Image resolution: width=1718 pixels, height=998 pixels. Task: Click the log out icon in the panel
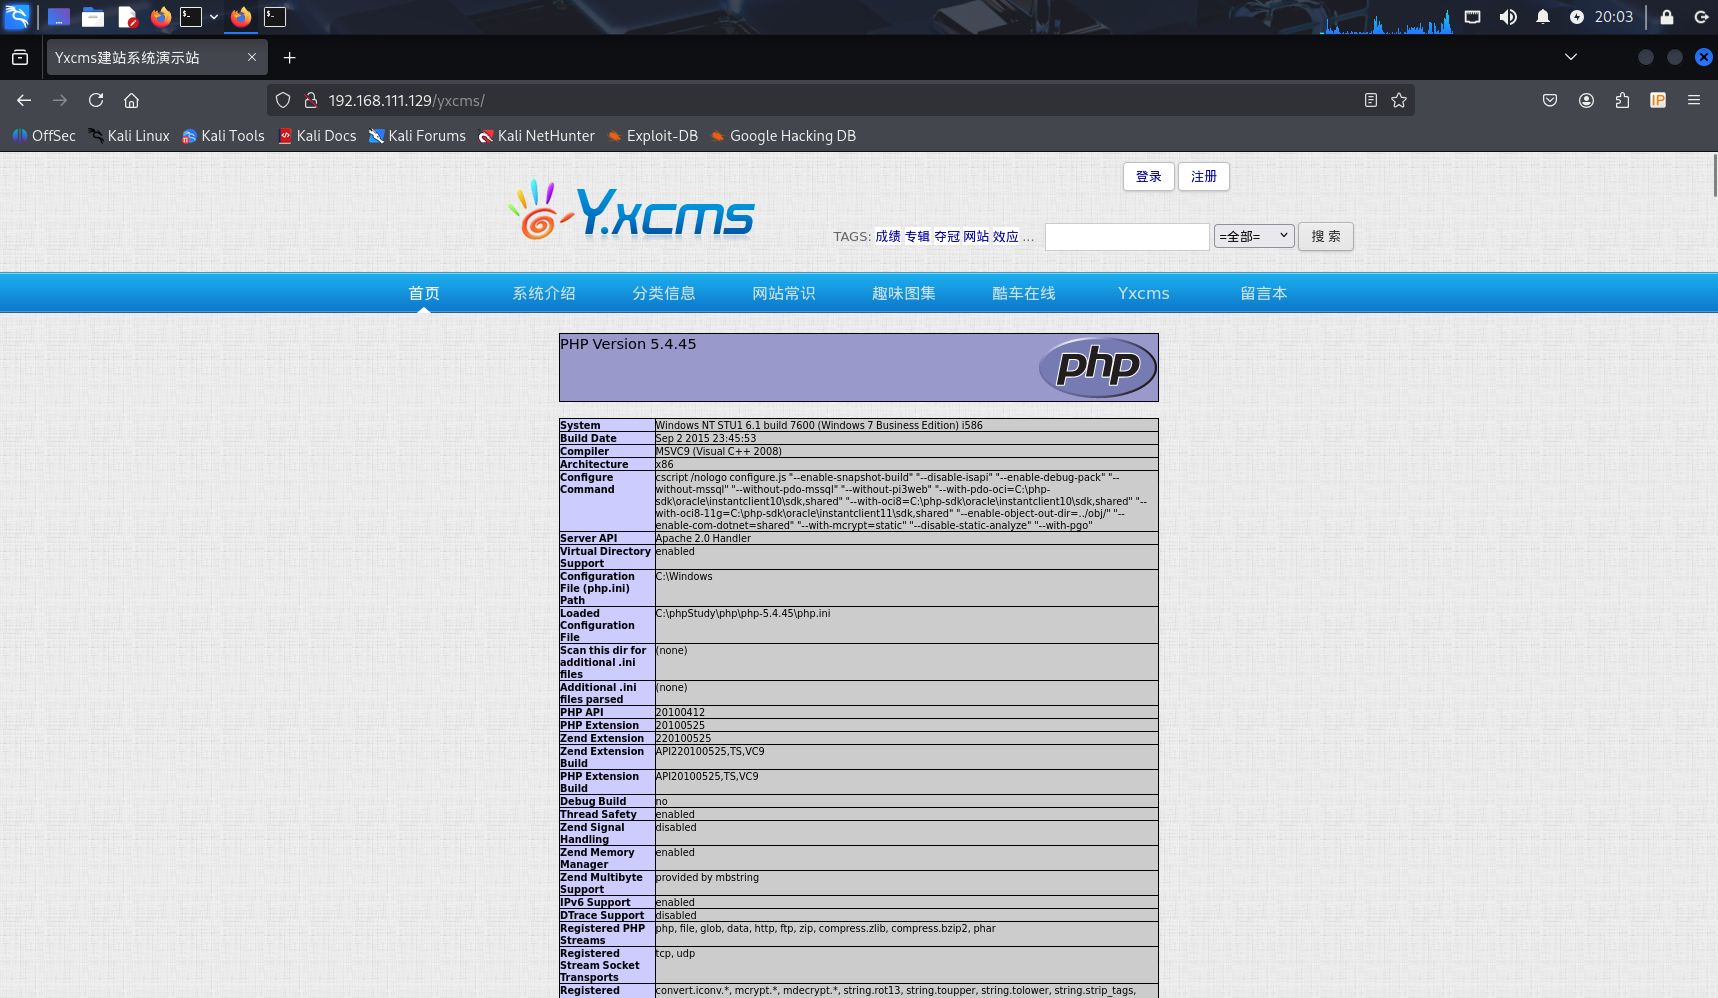[x=1701, y=17]
